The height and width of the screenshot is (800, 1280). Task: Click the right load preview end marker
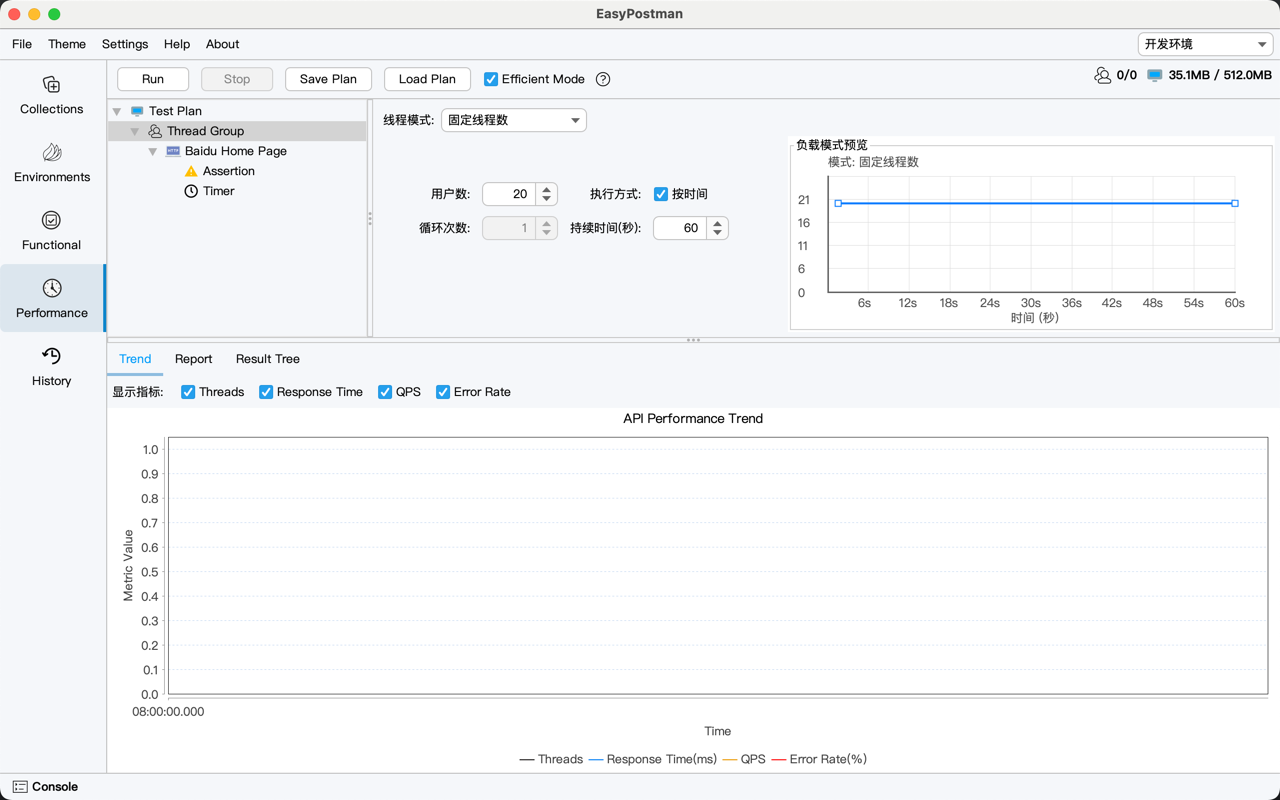1235,203
